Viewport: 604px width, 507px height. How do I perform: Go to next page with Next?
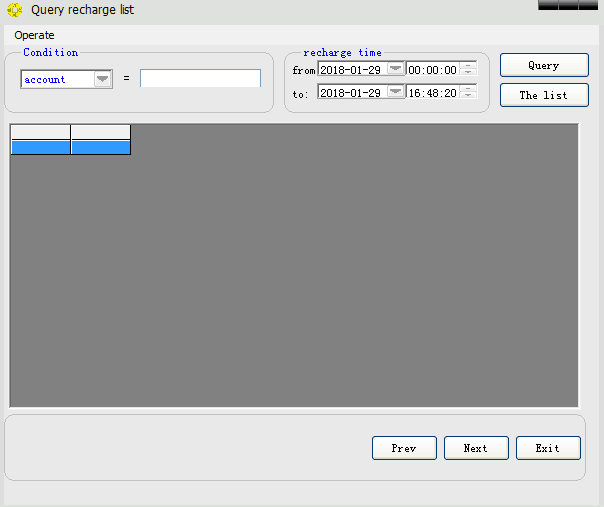tap(476, 448)
